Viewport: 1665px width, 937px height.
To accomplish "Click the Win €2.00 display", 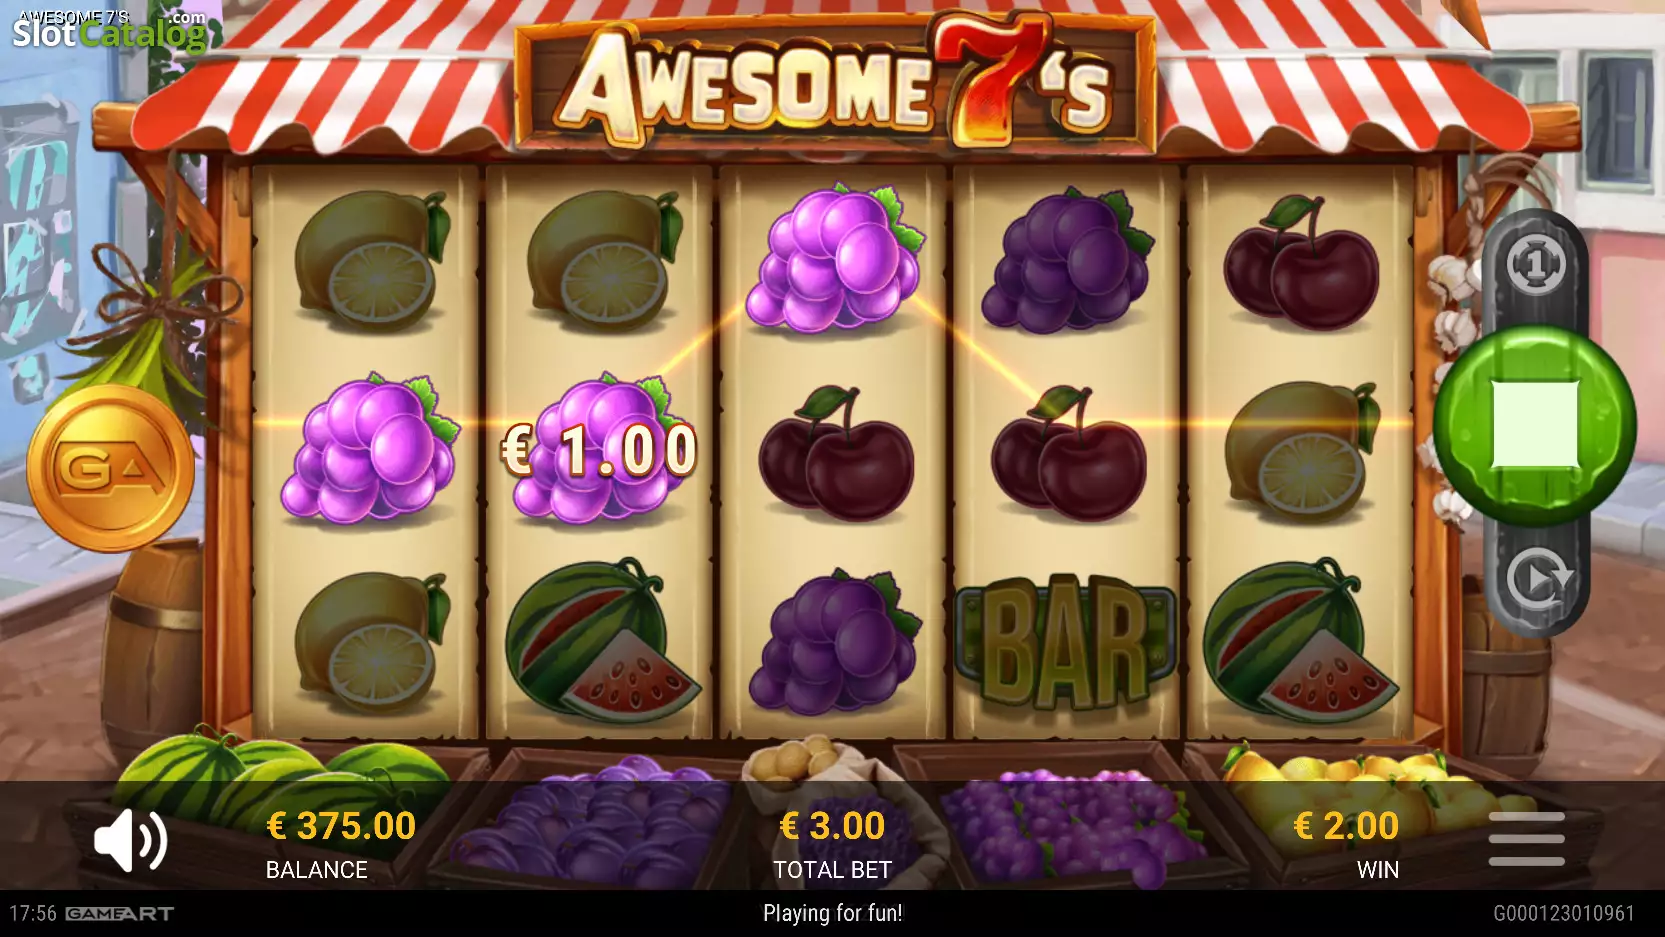I will (1347, 843).
